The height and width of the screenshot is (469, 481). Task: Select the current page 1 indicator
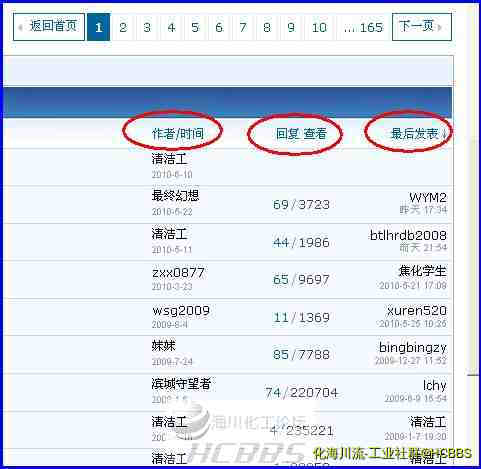click(99, 27)
